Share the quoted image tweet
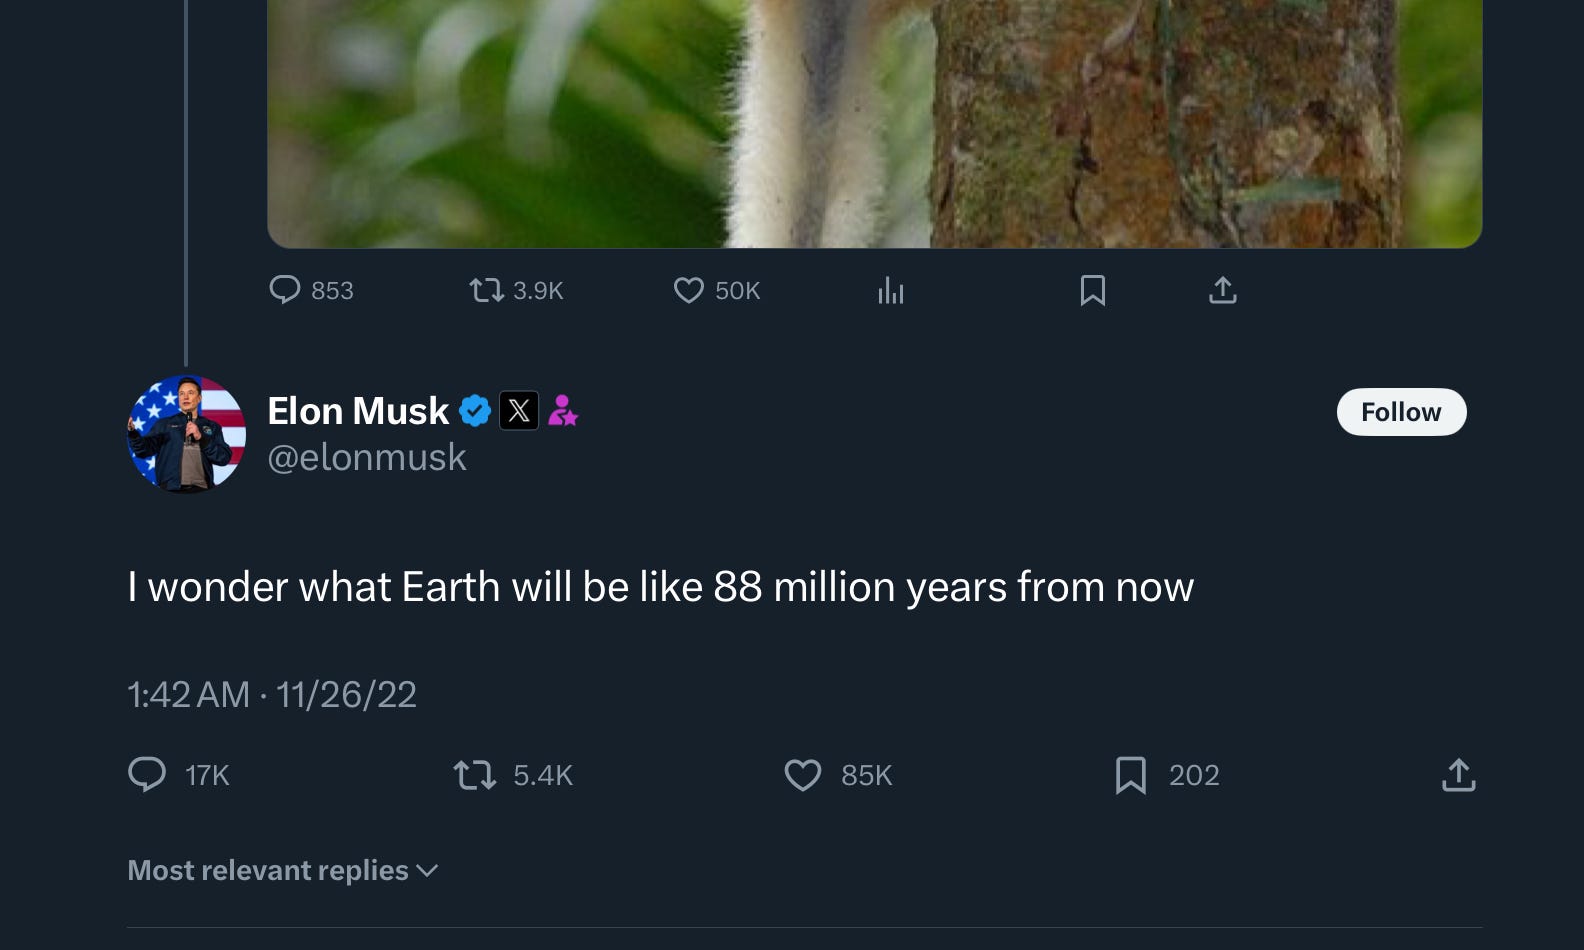The width and height of the screenshot is (1584, 950). [1223, 290]
